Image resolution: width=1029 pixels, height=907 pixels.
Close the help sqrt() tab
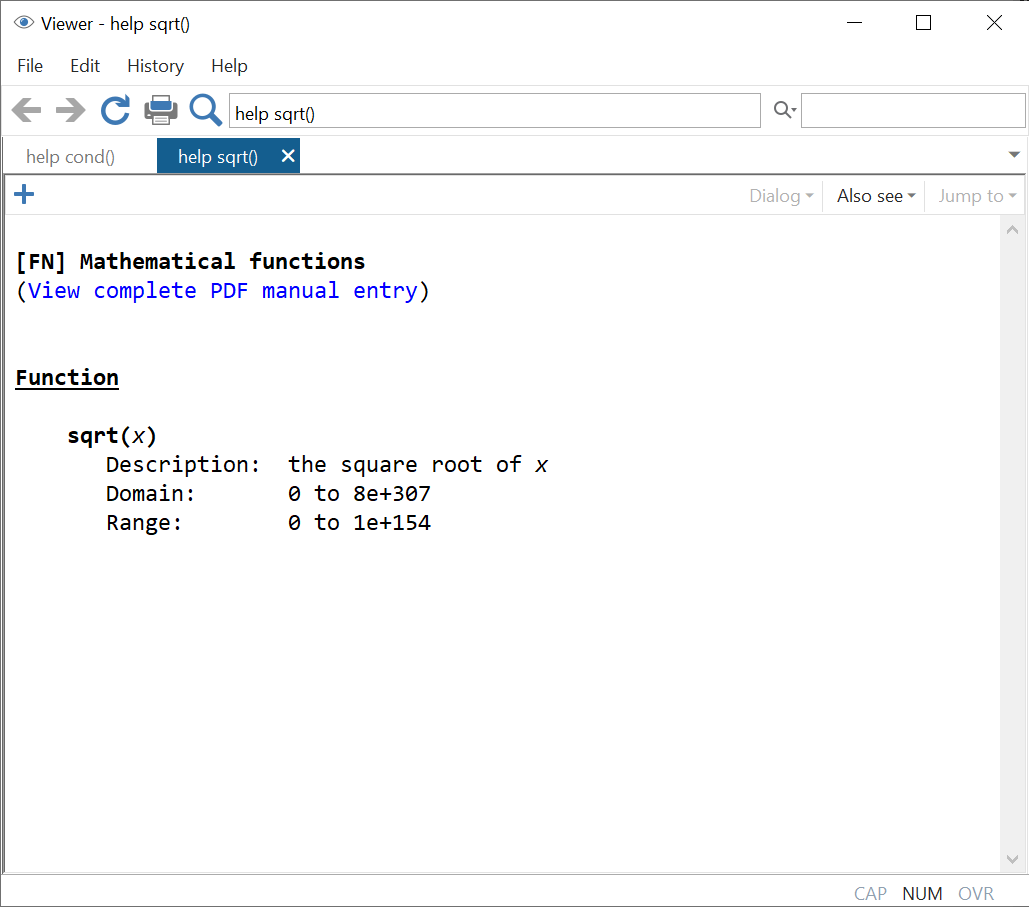(288, 156)
